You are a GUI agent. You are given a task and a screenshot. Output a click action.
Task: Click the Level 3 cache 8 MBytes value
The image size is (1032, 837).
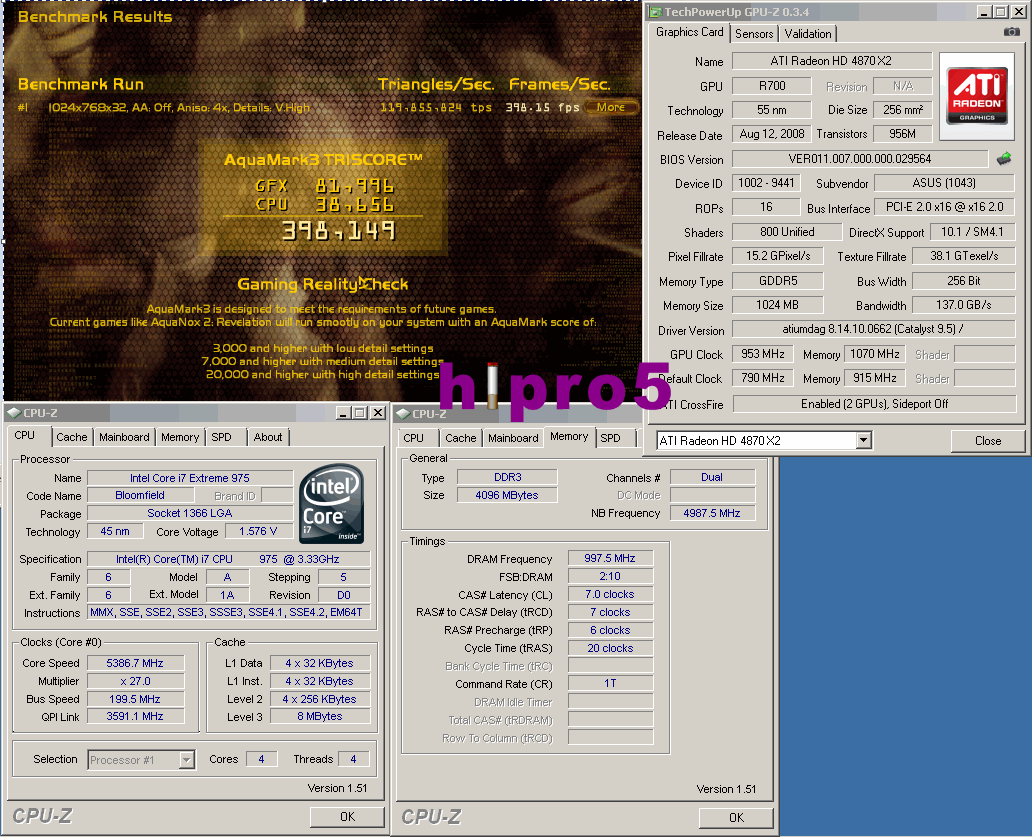[320, 716]
